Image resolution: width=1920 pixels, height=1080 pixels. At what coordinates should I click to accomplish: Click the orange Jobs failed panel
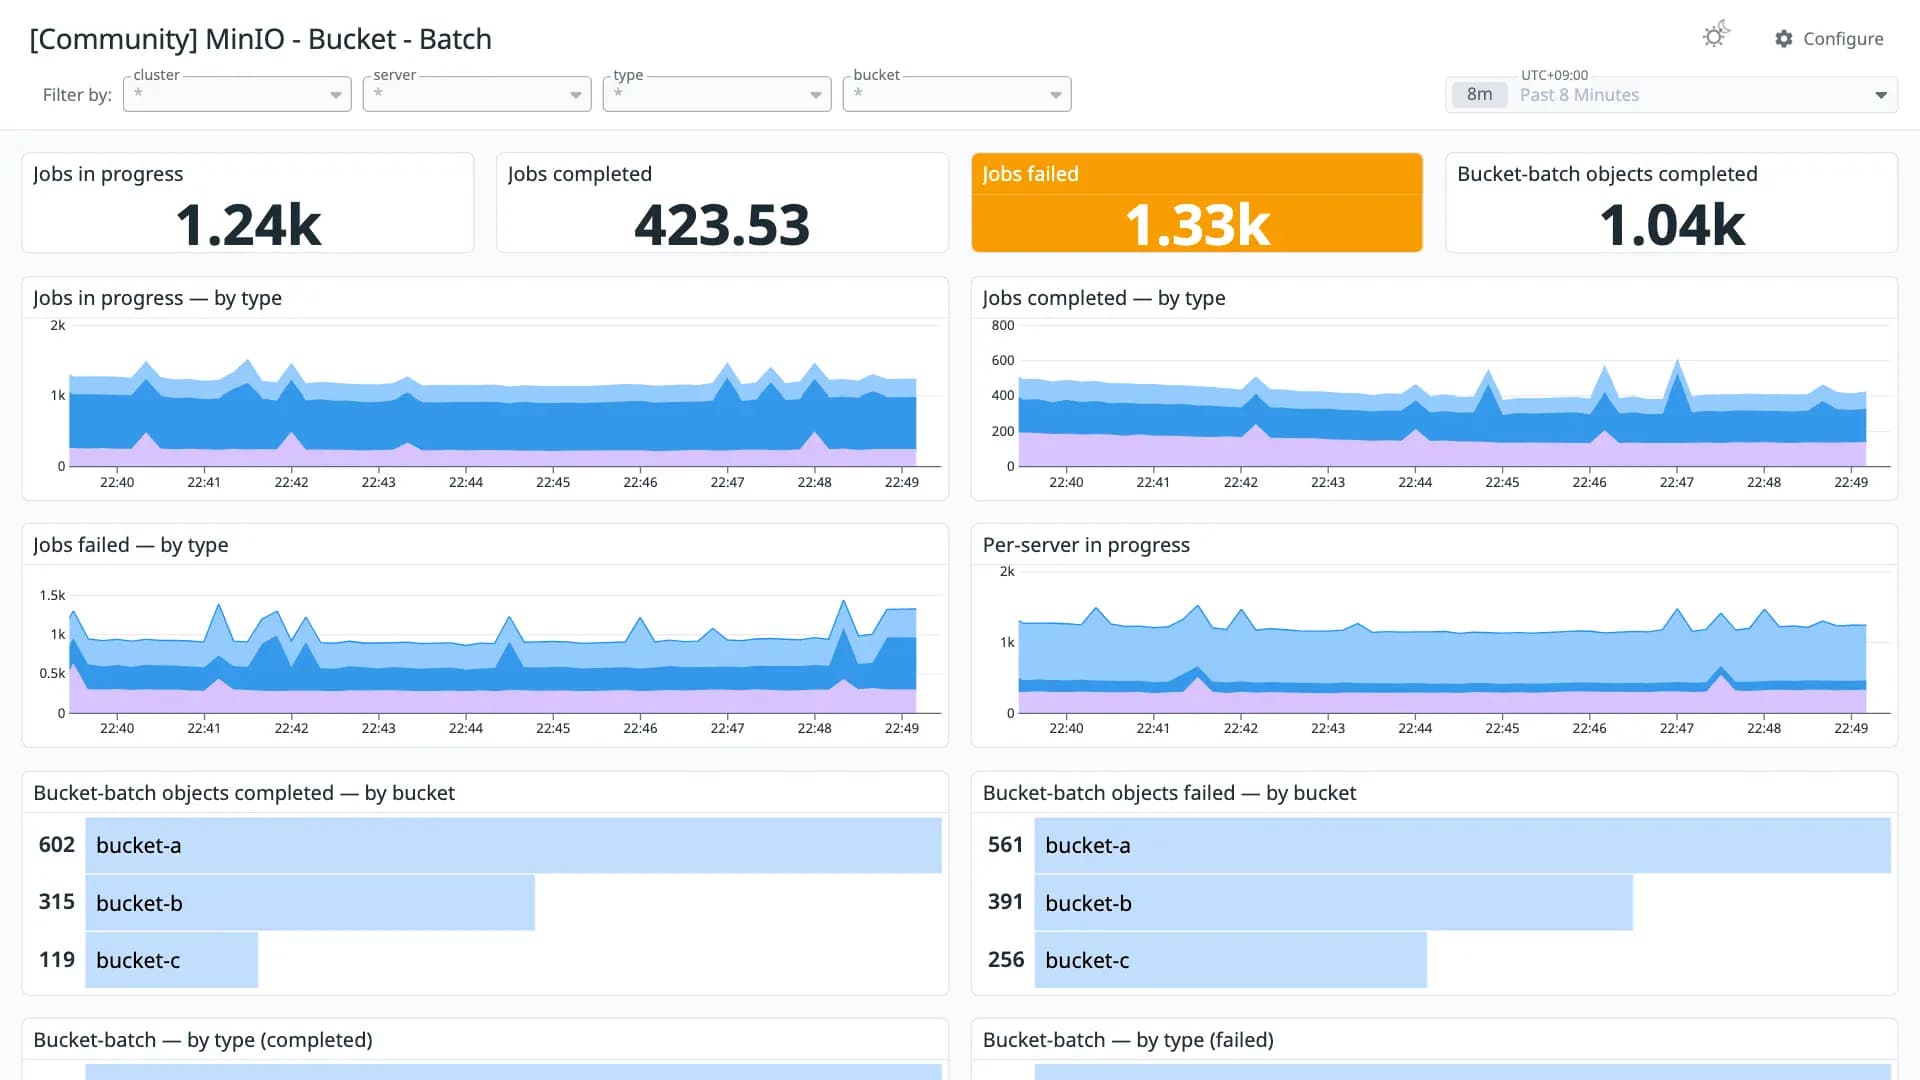tap(1197, 202)
